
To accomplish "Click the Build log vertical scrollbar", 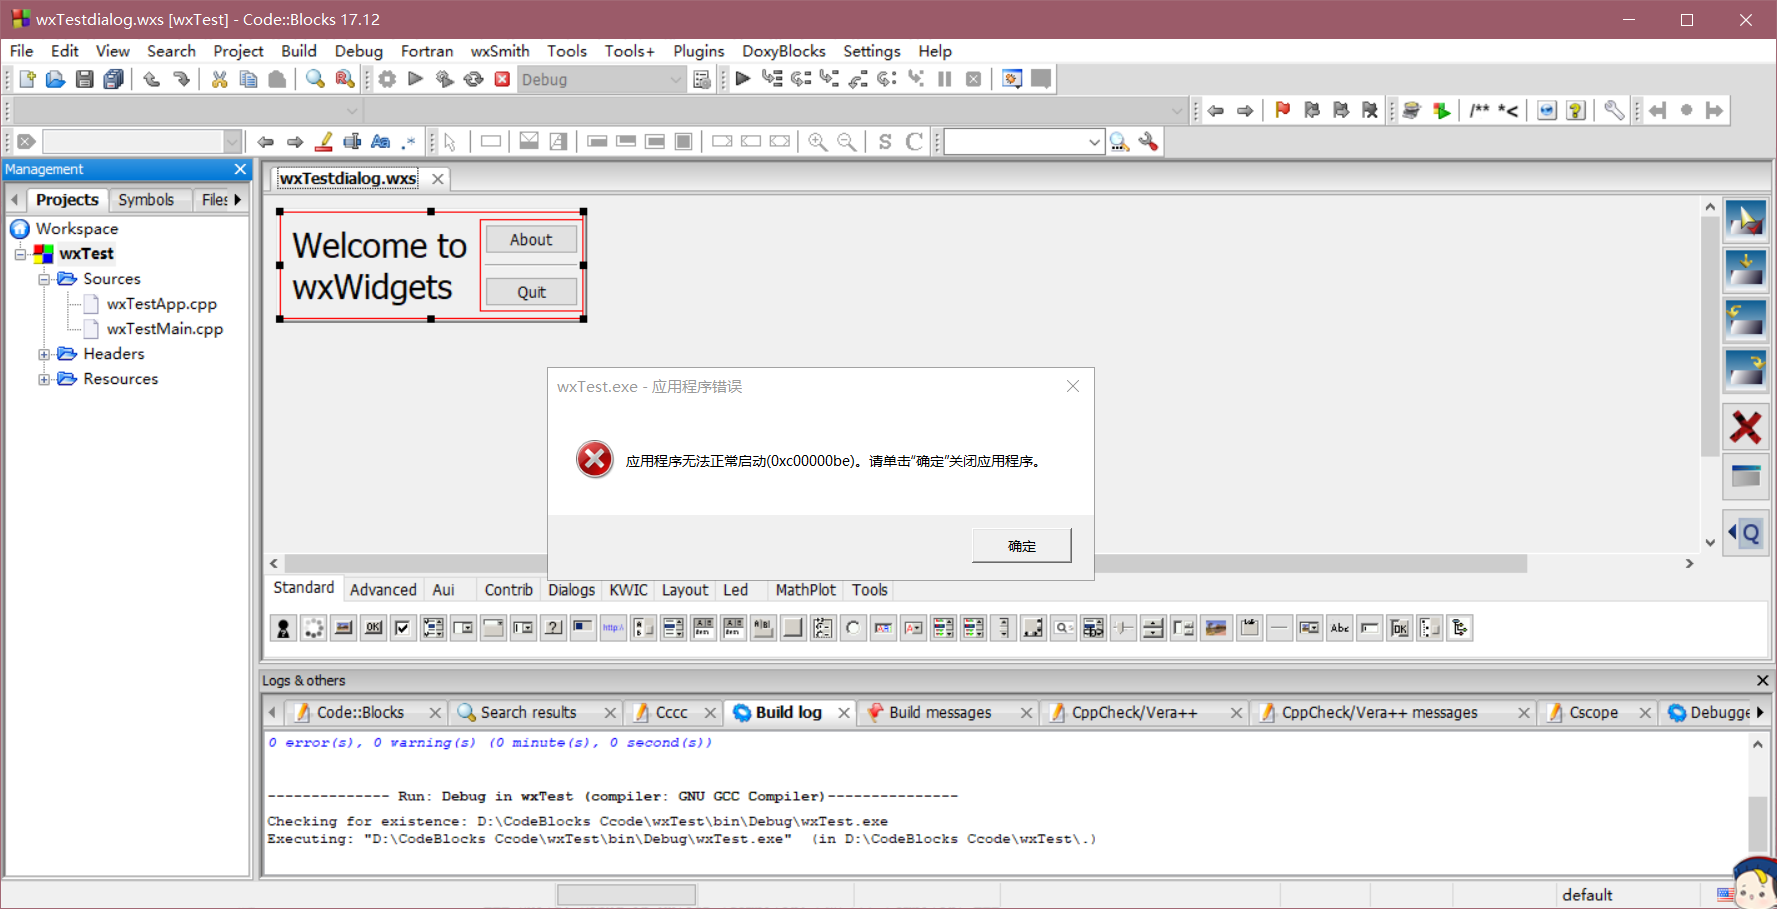I will (1758, 823).
